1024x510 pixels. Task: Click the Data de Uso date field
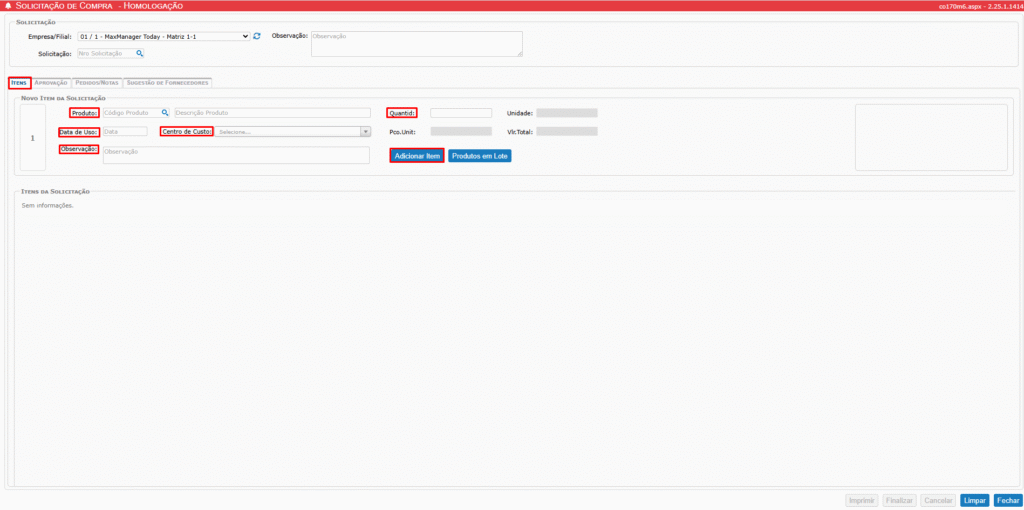(124, 131)
